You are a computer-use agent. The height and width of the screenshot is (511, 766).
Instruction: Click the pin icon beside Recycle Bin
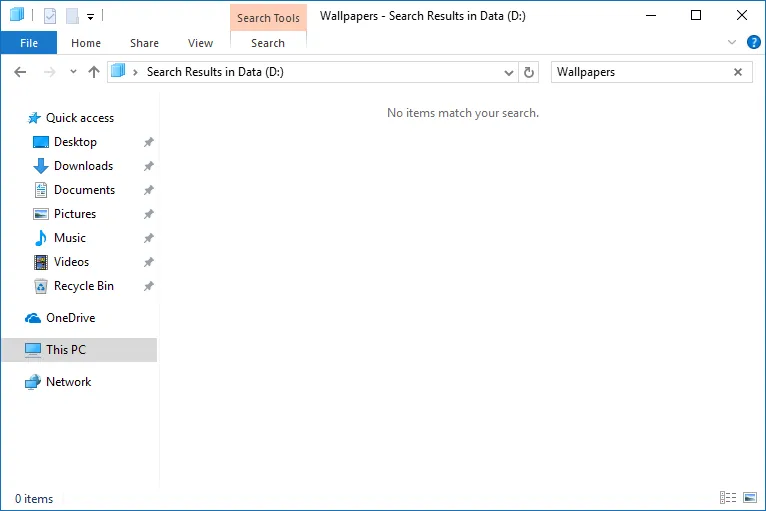tap(149, 286)
